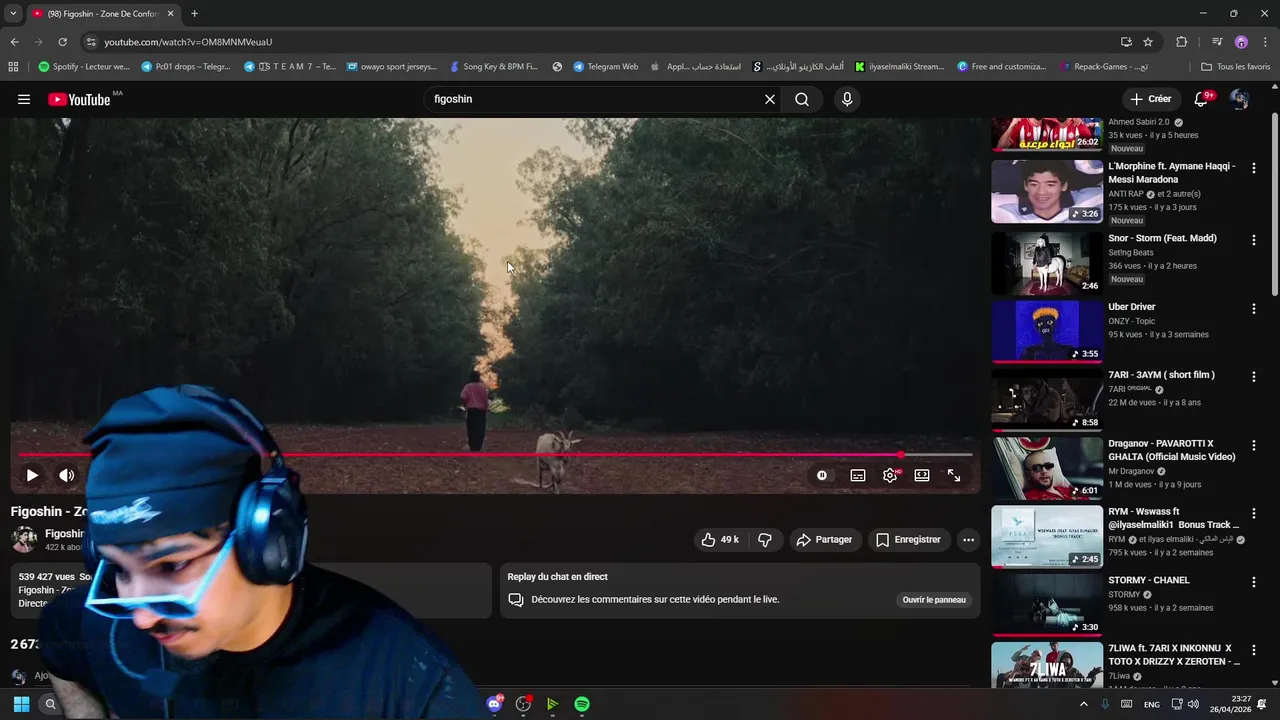
Task: Open Spotify - Lecteur web bookmark
Action: click(84, 67)
